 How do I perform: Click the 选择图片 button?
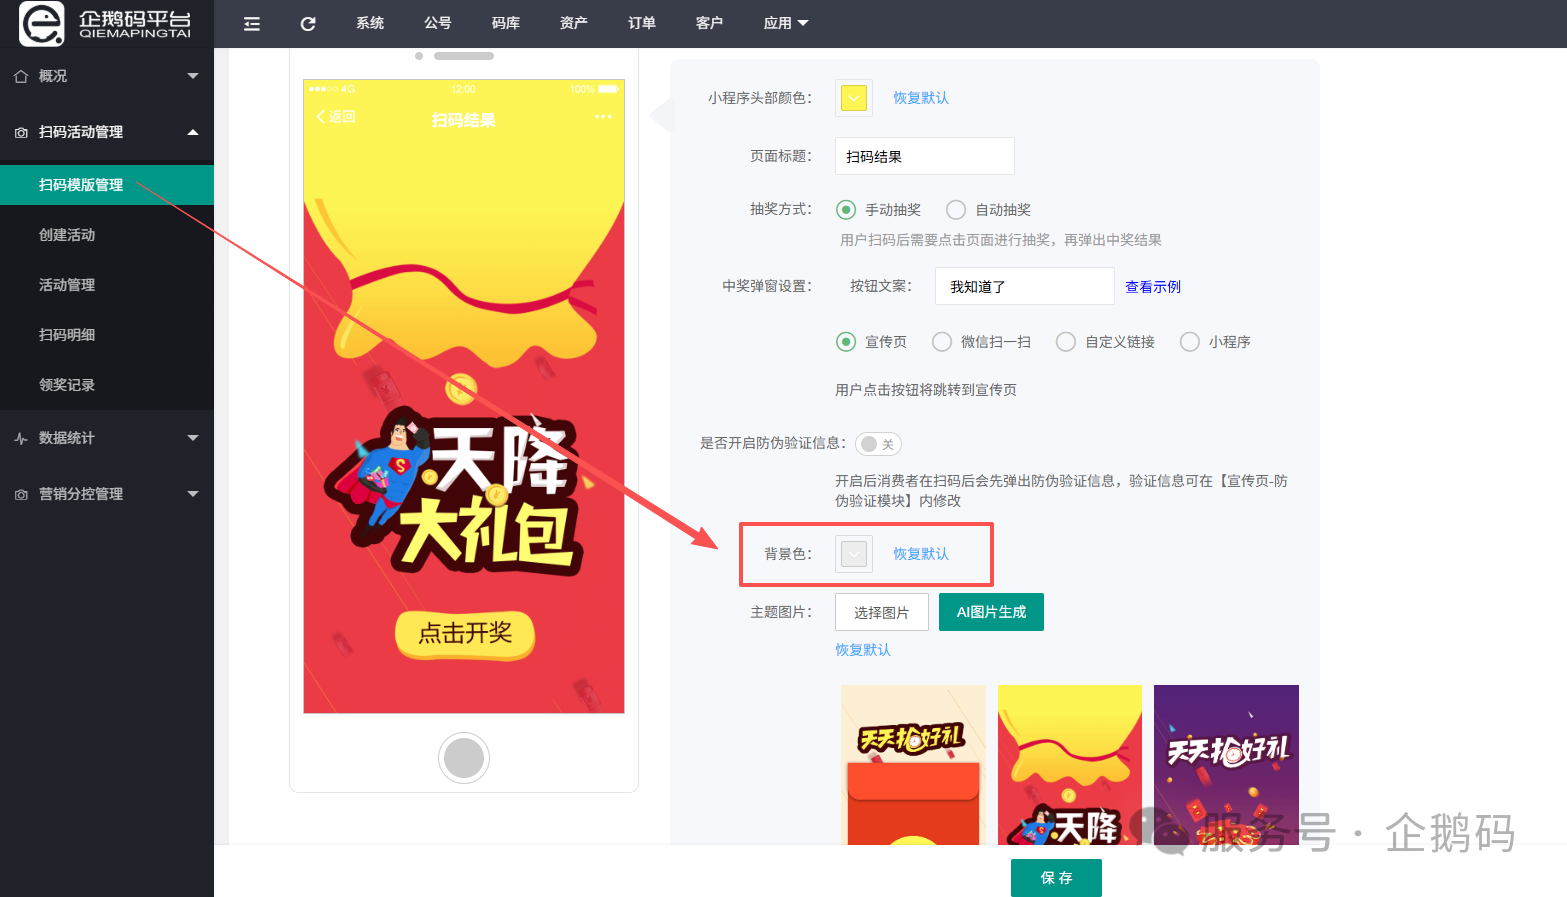(x=882, y=612)
